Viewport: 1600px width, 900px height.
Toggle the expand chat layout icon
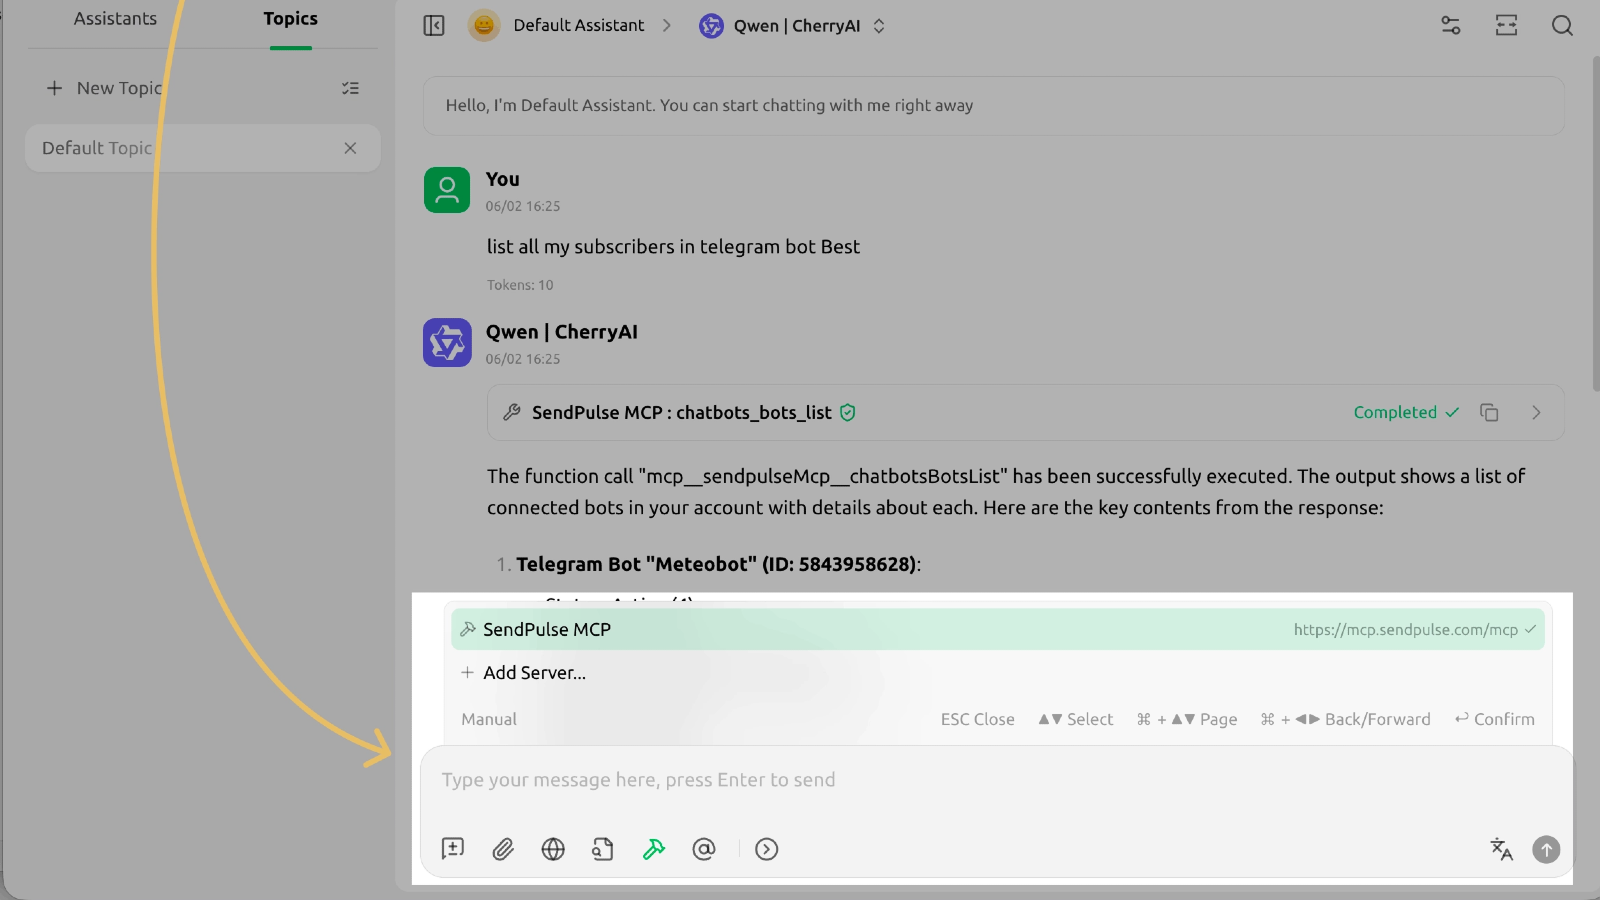point(1507,26)
